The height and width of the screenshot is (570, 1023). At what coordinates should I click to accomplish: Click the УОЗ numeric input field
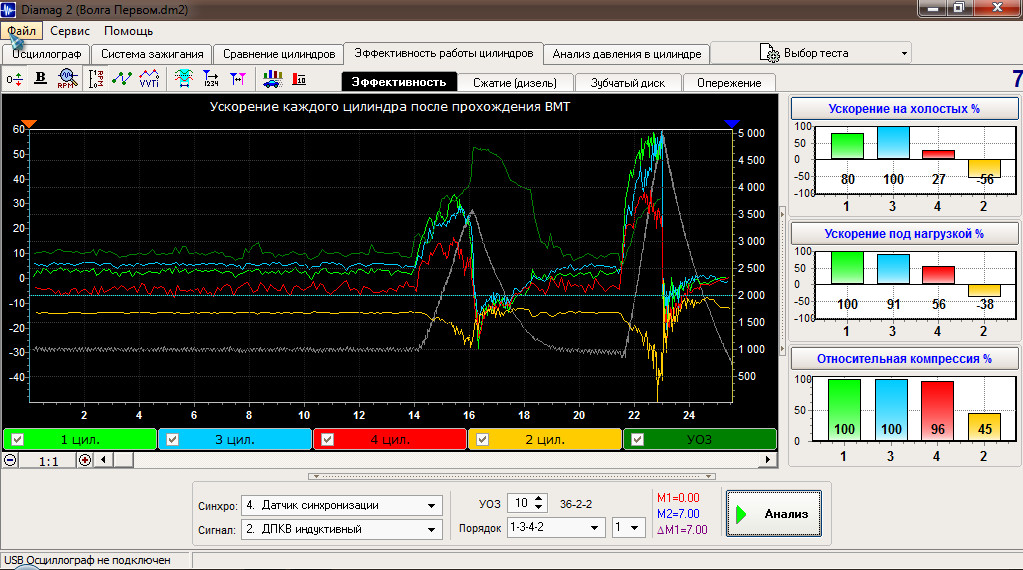[x=521, y=503]
